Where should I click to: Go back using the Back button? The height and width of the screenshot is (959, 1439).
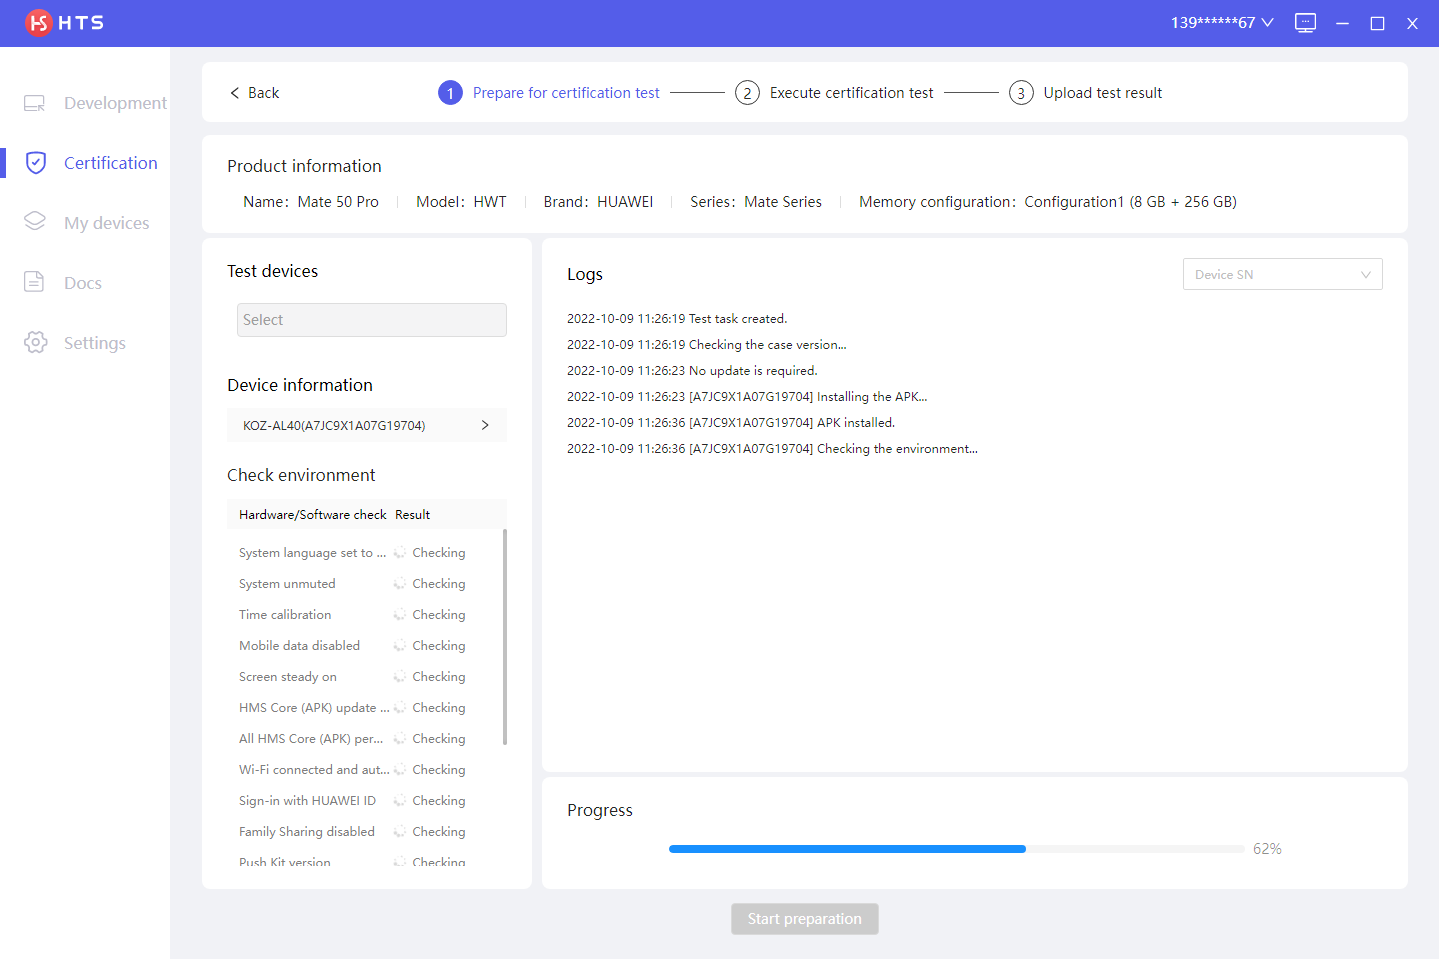pyautogui.click(x=254, y=93)
